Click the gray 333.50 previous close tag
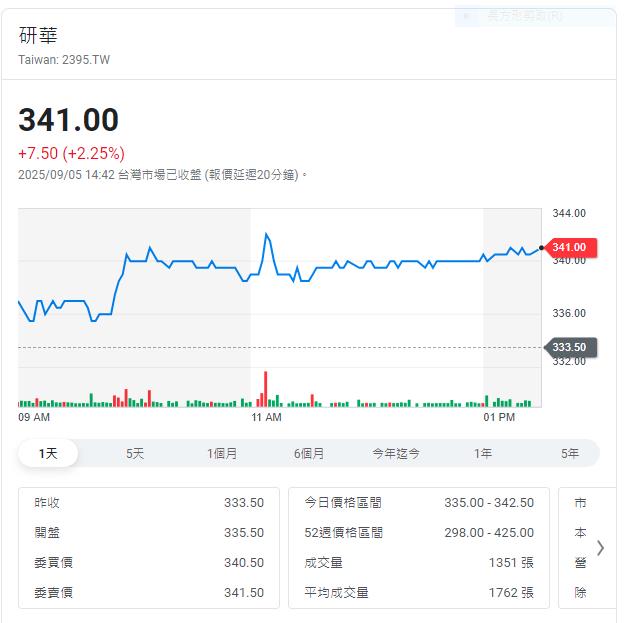Image resolution: width=628 pixels, height=623 pixels. point(569,347)
